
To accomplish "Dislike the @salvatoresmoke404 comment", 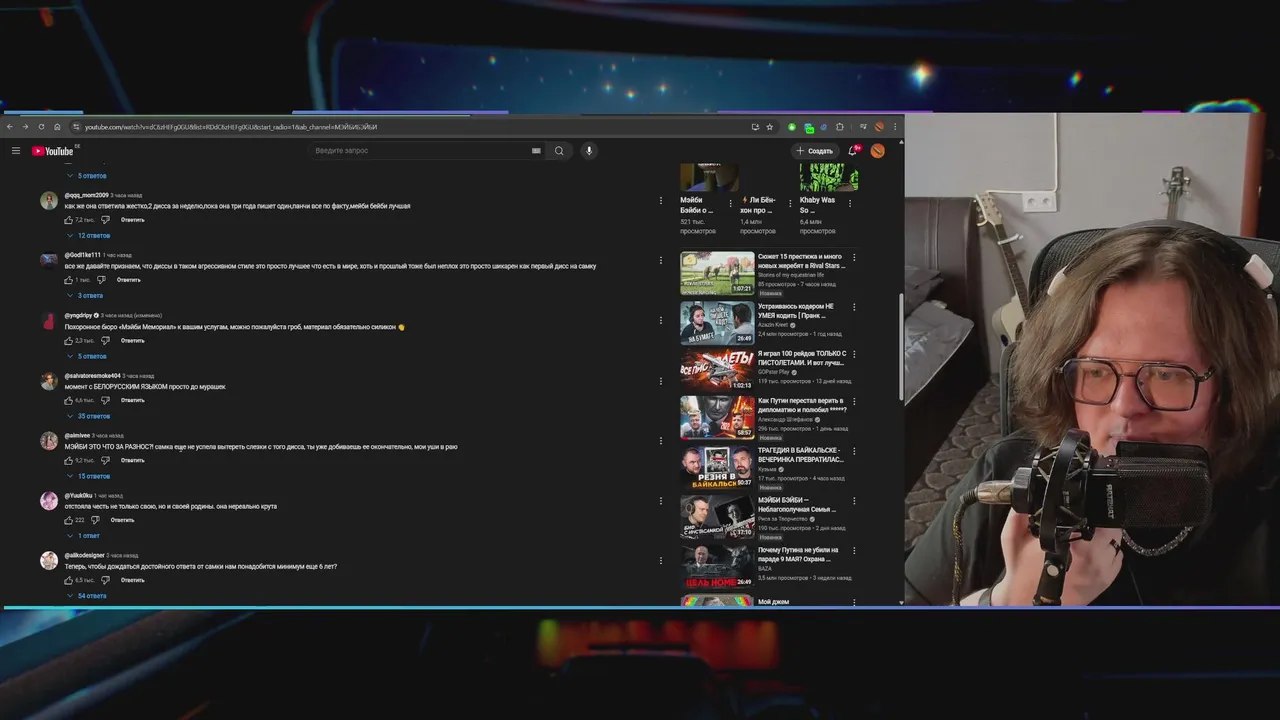I will point(105,401).
